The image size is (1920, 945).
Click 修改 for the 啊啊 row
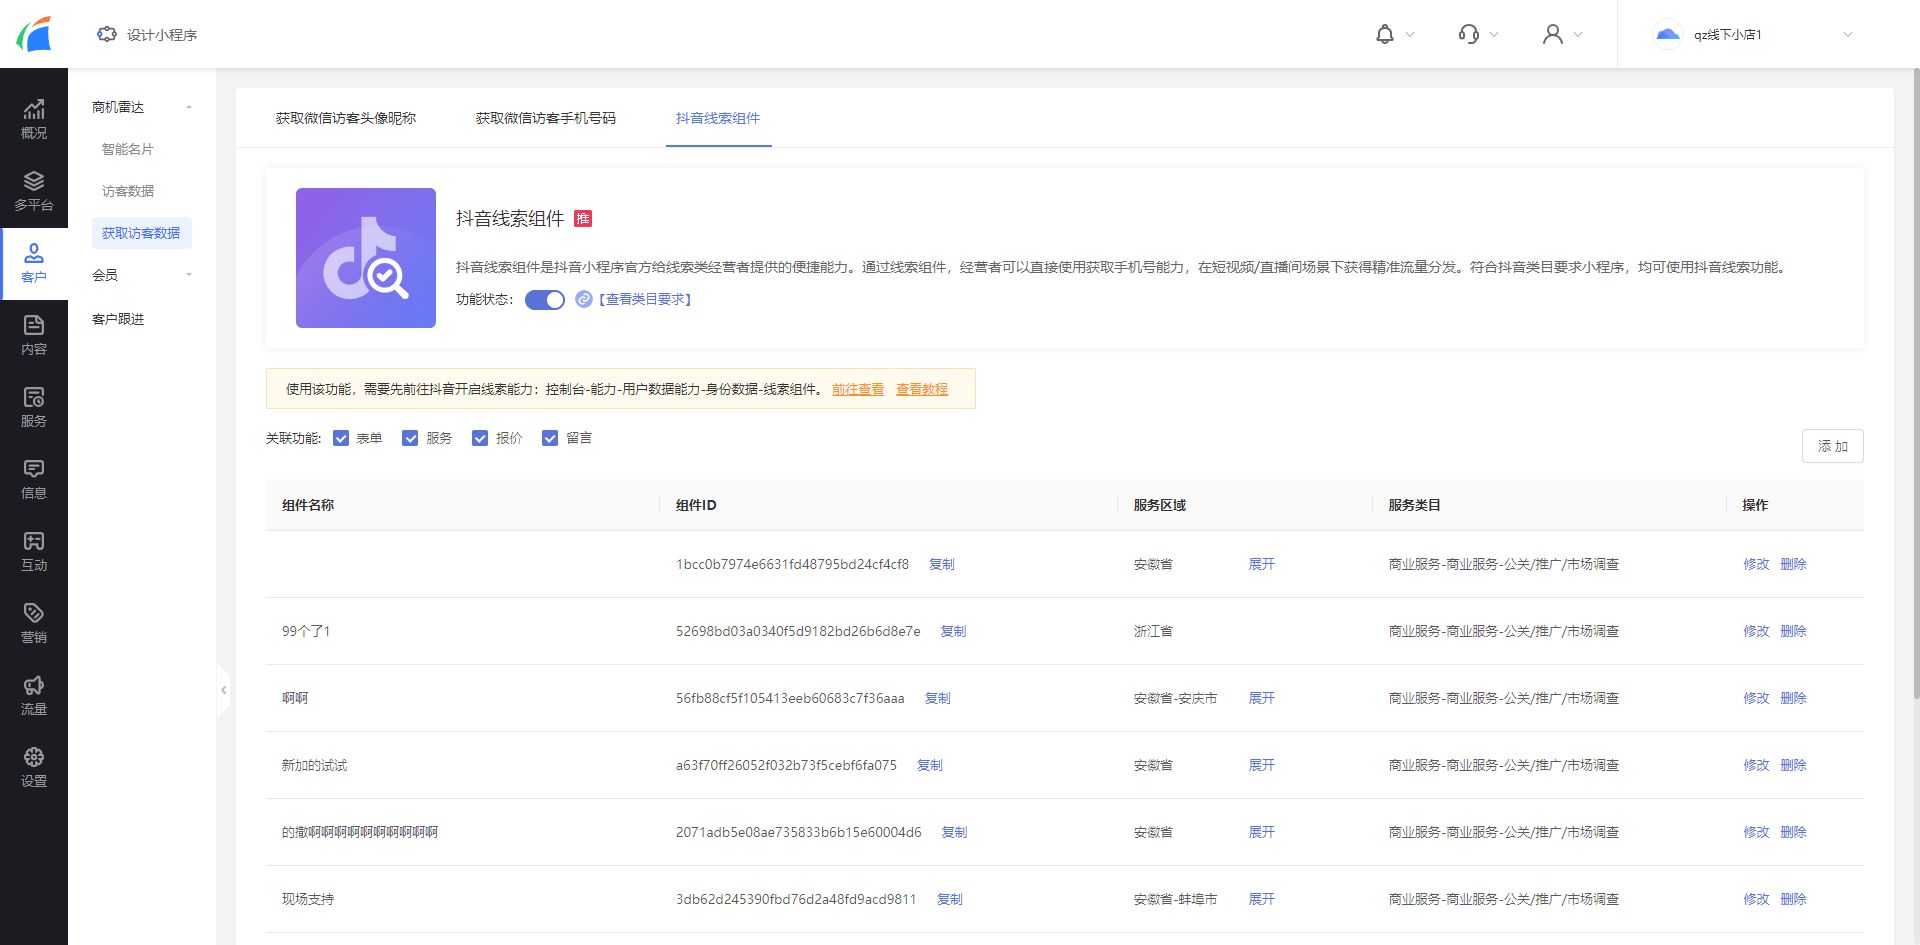[x=1756, y=698]
